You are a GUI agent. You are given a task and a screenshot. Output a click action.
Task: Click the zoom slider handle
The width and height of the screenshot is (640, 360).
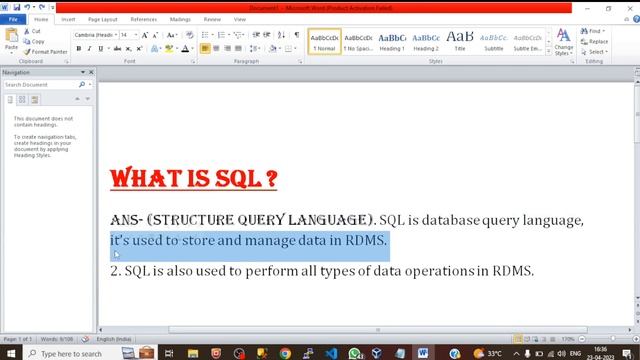click(x=613, y=339)
